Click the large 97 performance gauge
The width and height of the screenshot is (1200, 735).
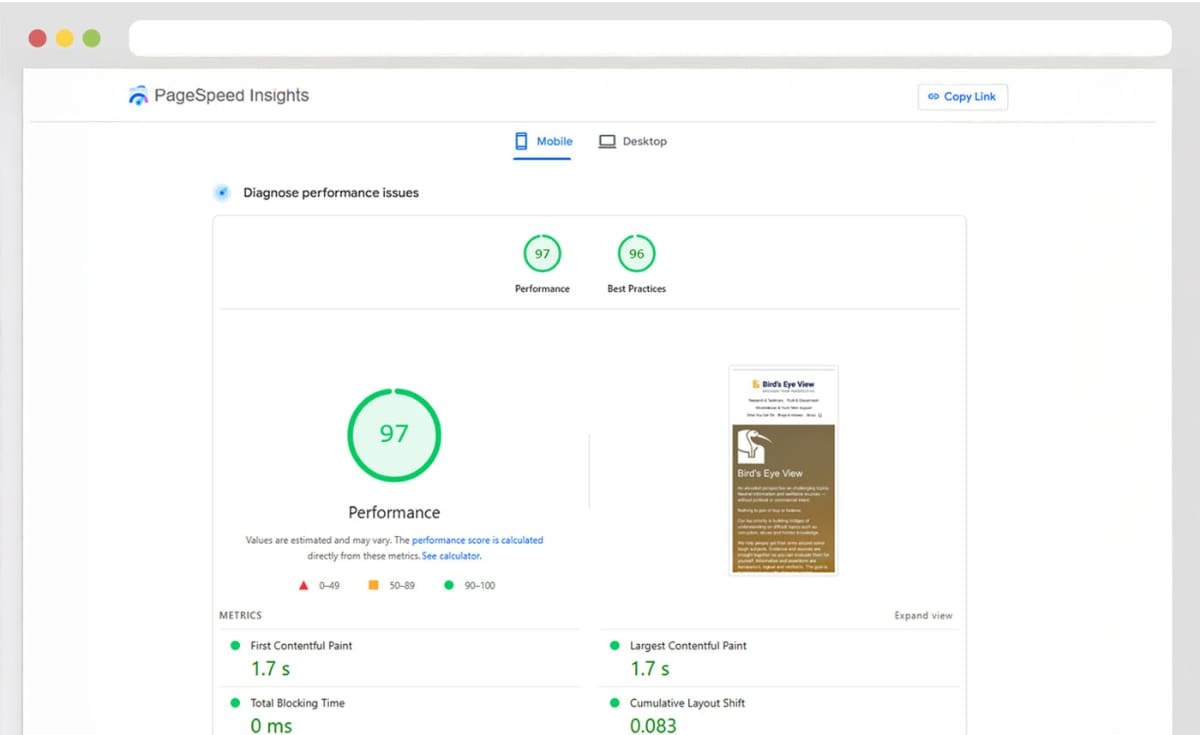(394, 434)
